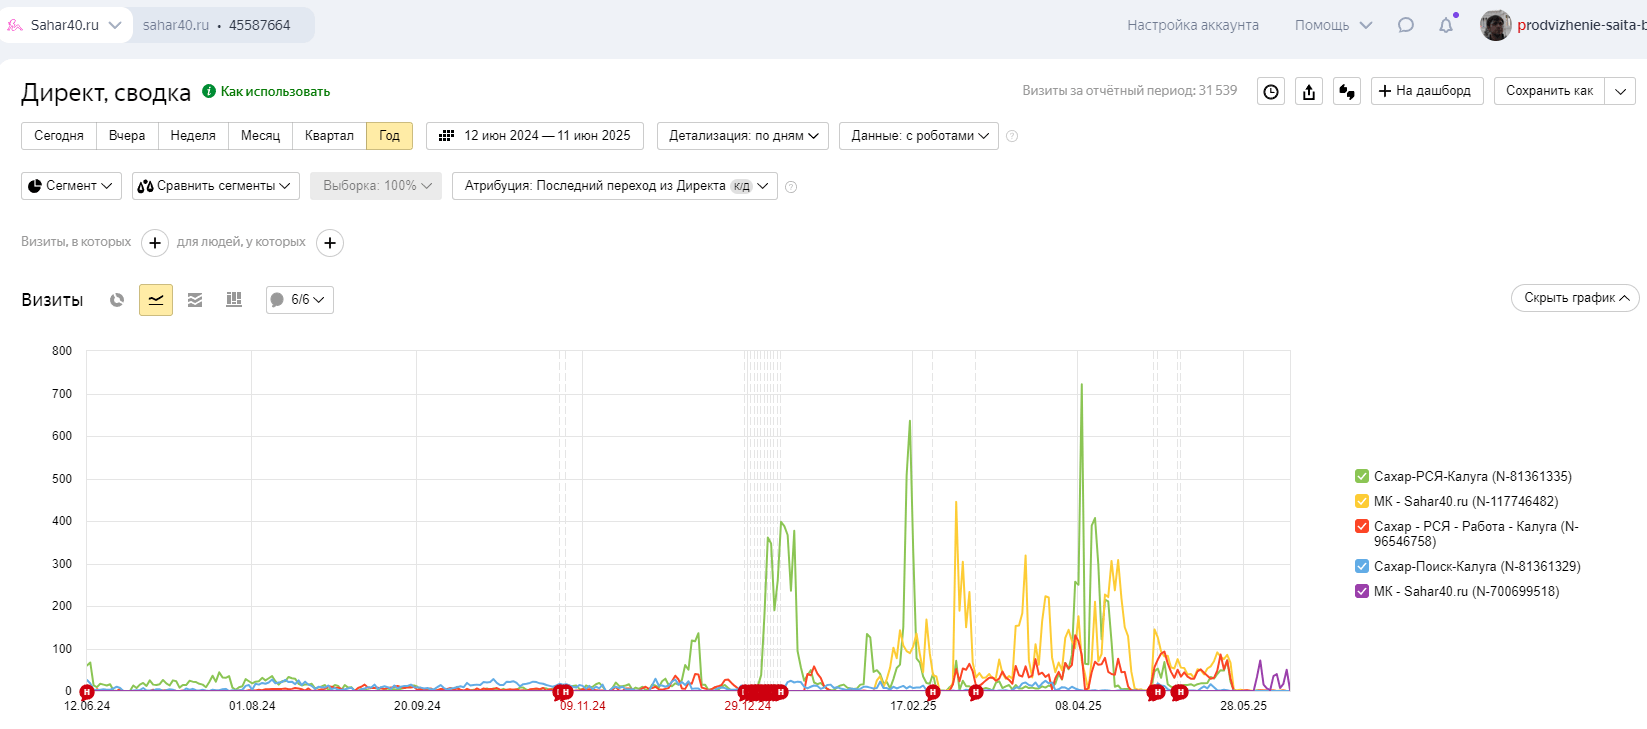Open Выборка: 100% dropdown
This screenshot has height=729, width=1647.
pos(376,186)
